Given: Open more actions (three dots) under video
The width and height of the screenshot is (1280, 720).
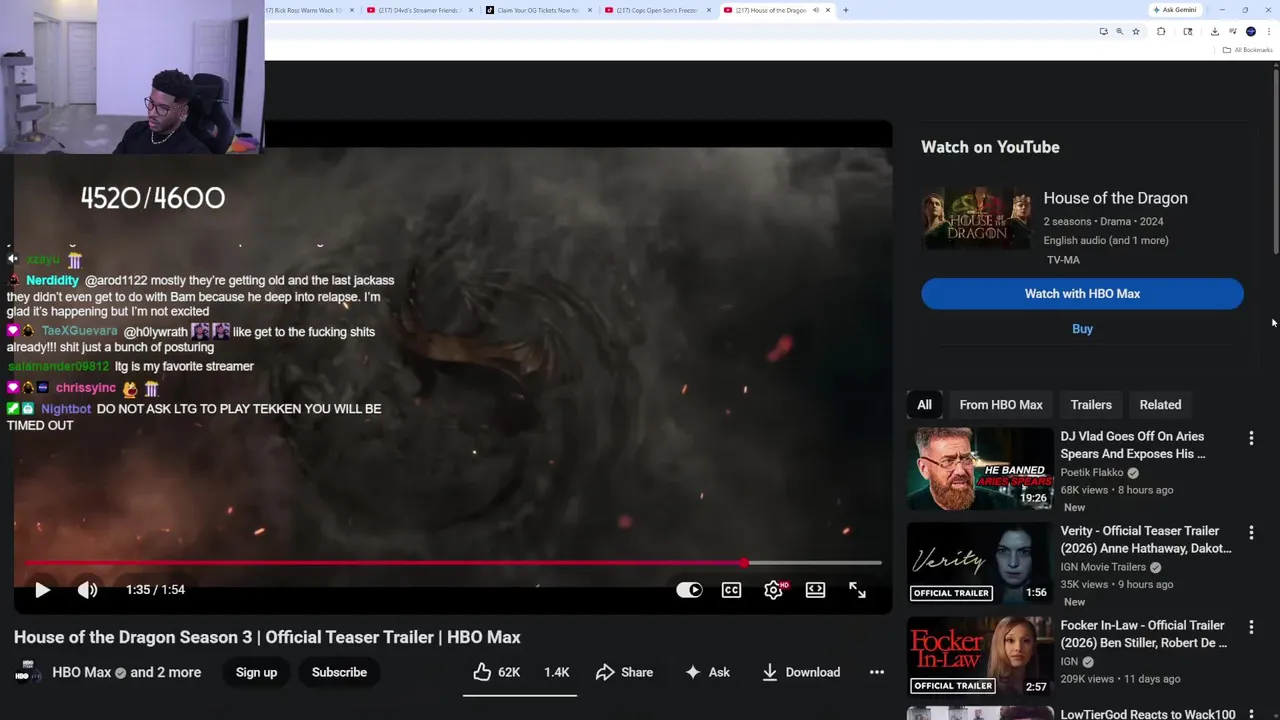Looking at the screenshot, I should coord(877,672).
